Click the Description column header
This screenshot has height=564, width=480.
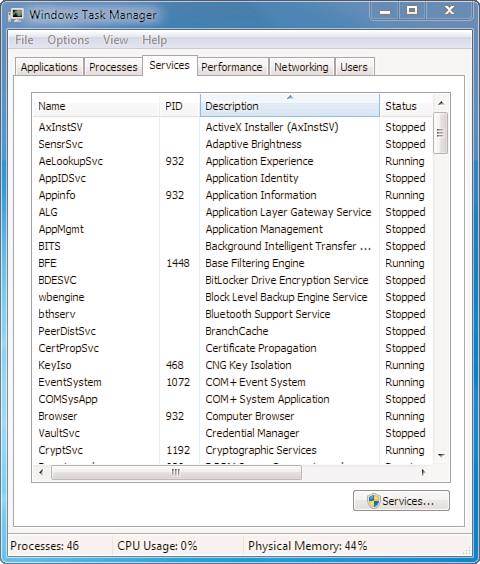point(290,106)
